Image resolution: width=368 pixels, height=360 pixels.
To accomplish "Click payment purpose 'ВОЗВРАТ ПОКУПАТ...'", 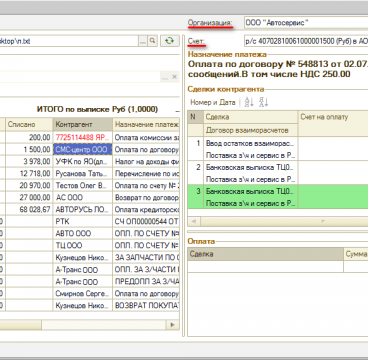I will point(146,306).
